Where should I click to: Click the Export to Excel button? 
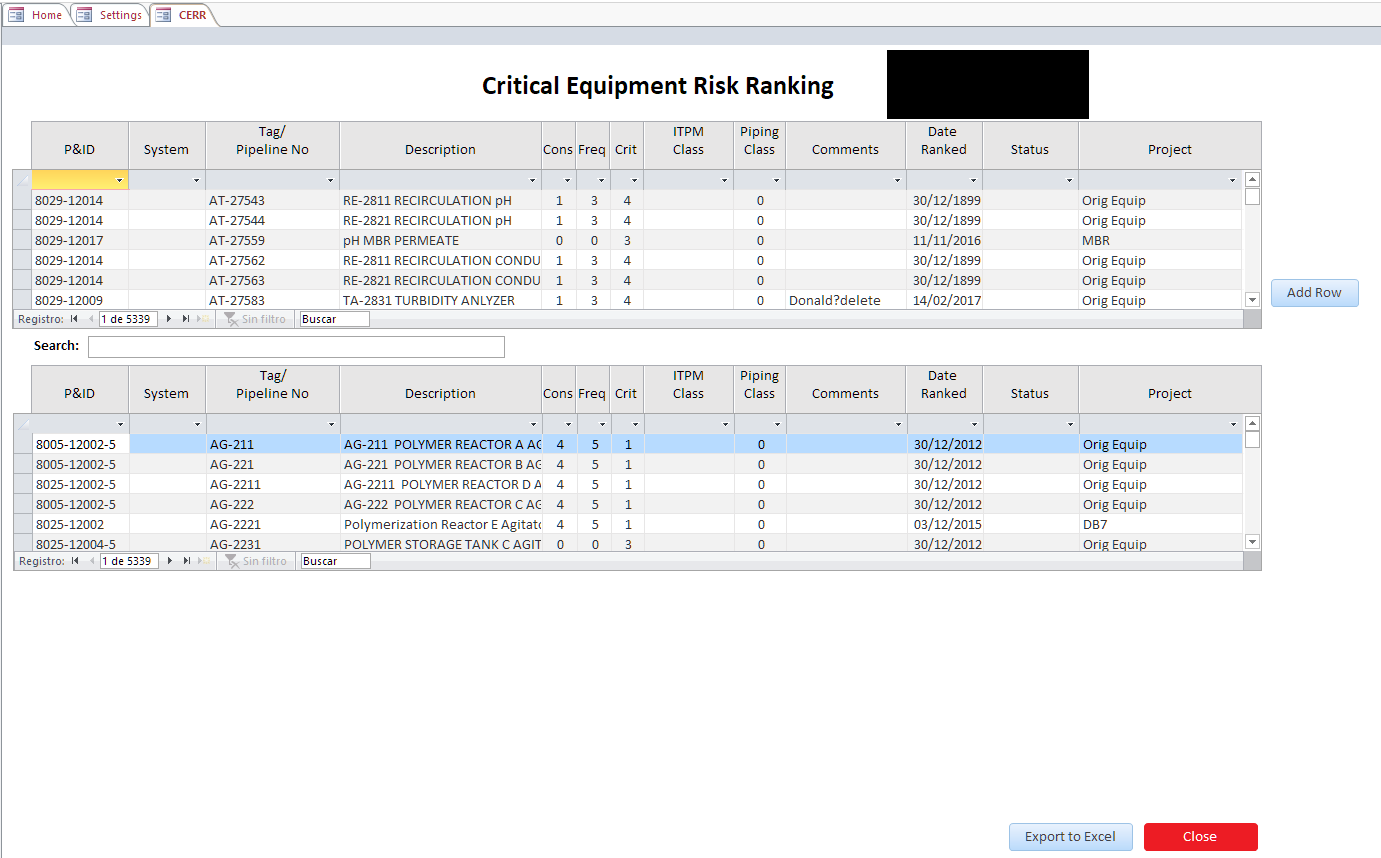(x=1070, y=837)
